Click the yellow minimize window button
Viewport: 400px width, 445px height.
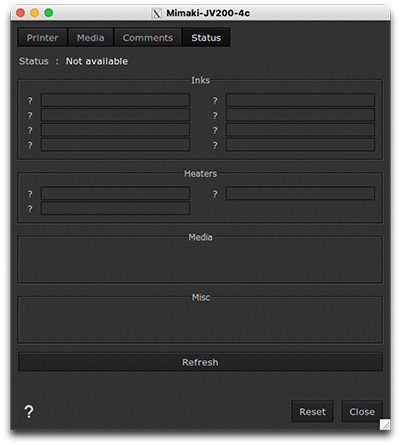tap(35, 13)
